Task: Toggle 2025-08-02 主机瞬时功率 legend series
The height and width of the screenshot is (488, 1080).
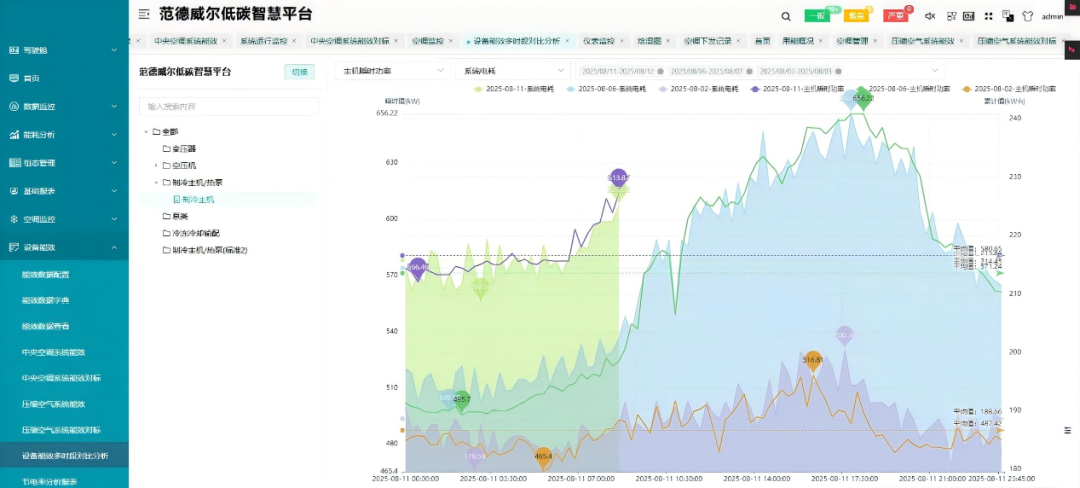Action: tap(1002, 89)
